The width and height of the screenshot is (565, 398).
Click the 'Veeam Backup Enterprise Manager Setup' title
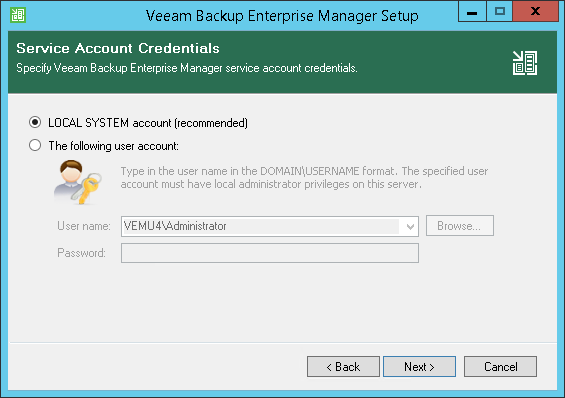point(282,16)
